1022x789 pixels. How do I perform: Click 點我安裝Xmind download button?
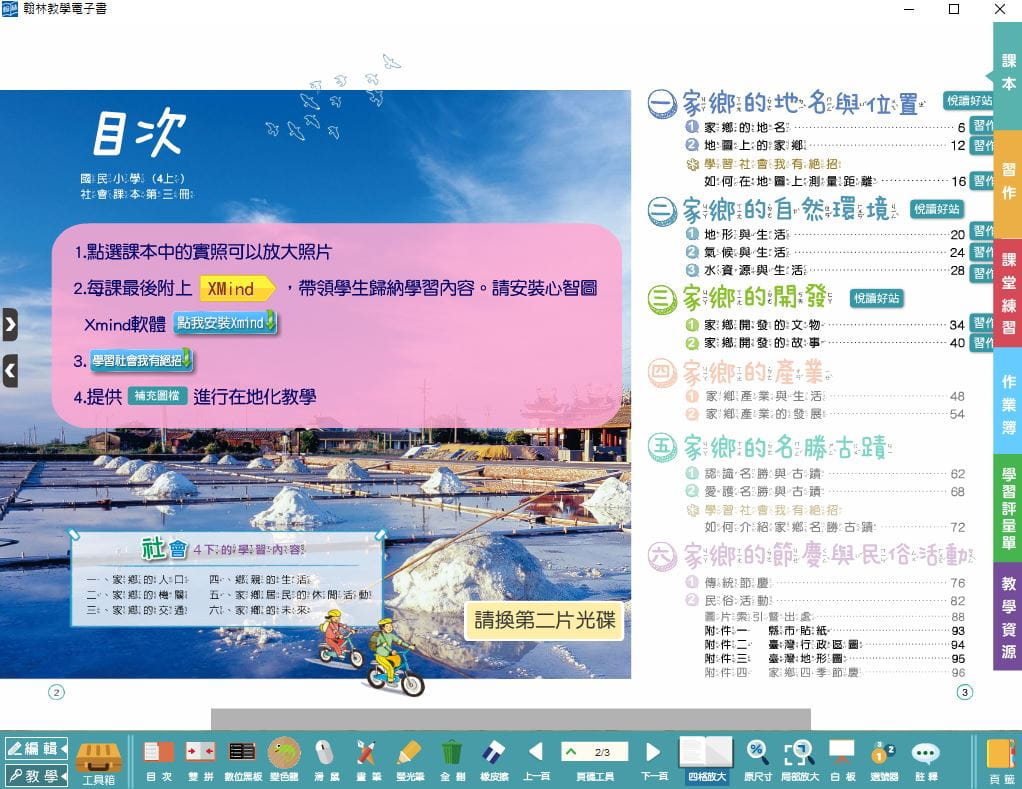point(225,323)
